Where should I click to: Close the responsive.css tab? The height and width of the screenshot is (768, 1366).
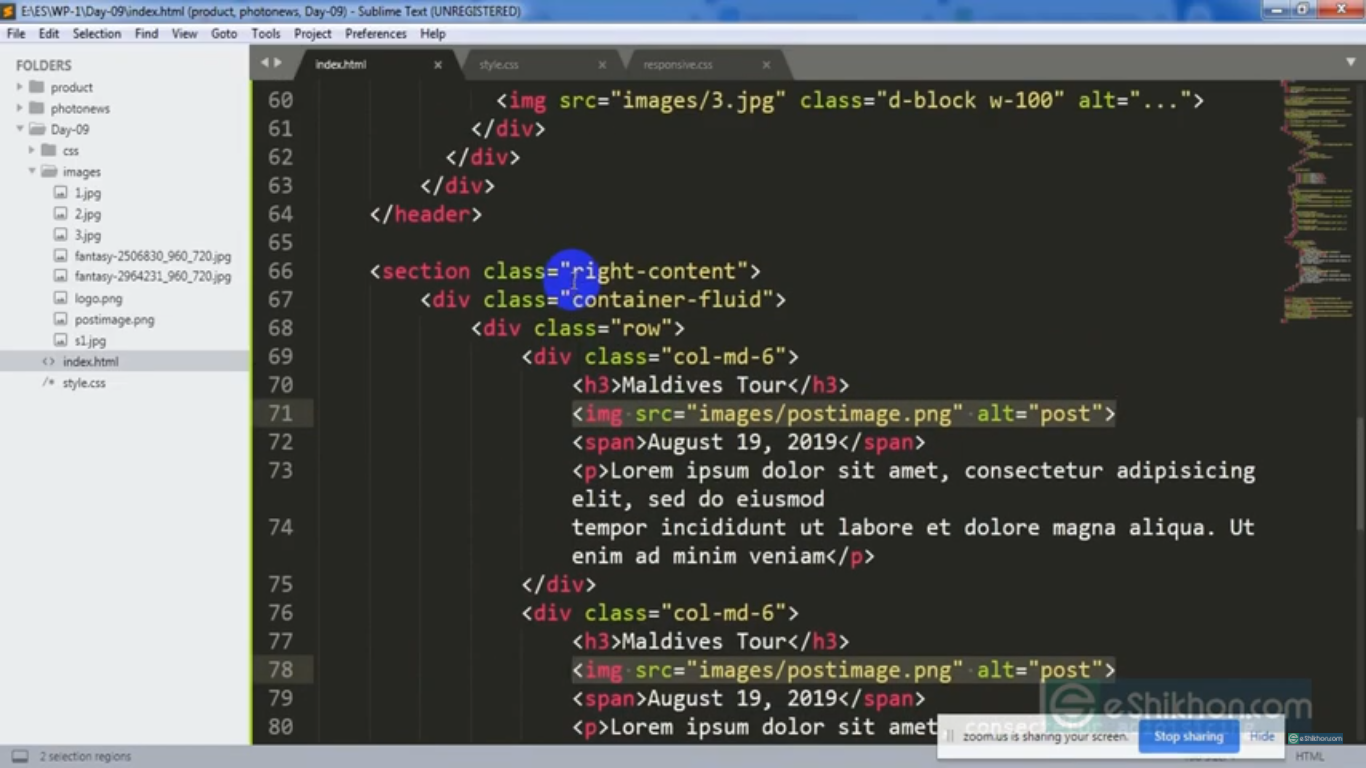click(x=766, y=65)
